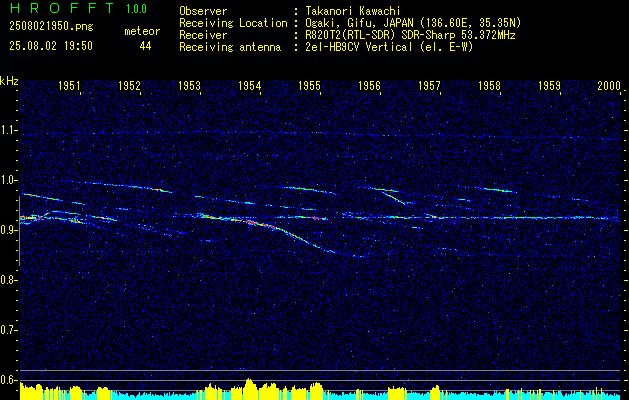
Task: Click the 1956 time axis marker
Action: [x=369, y=85]
